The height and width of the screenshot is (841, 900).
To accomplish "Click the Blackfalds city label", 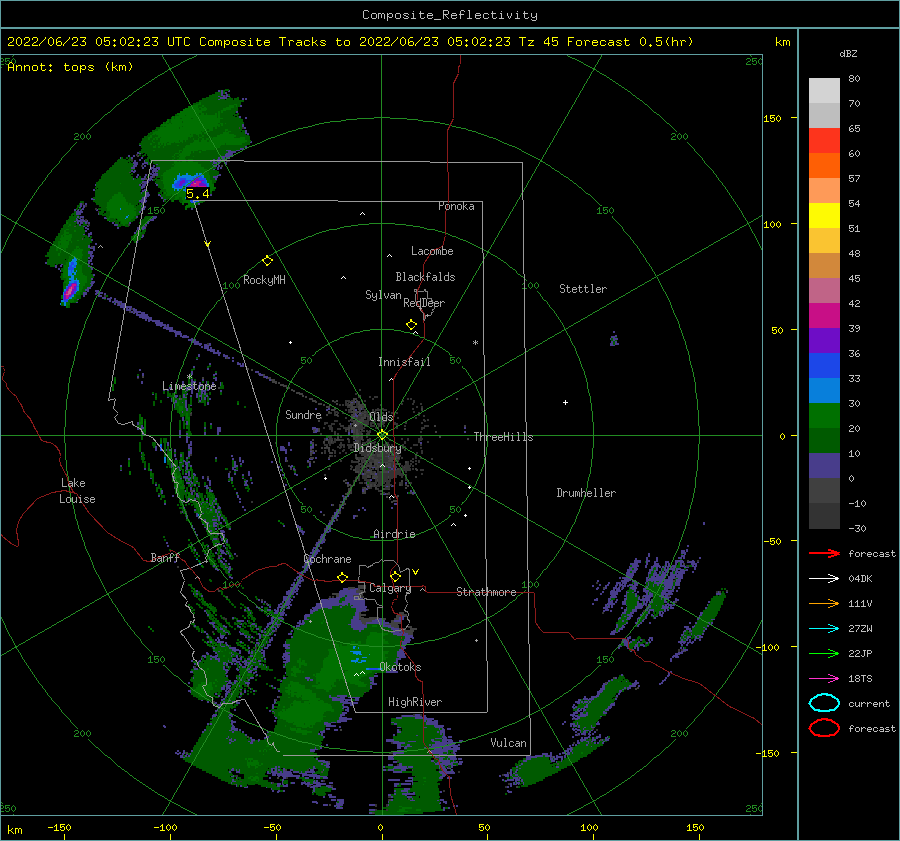I will coord(425,277).
